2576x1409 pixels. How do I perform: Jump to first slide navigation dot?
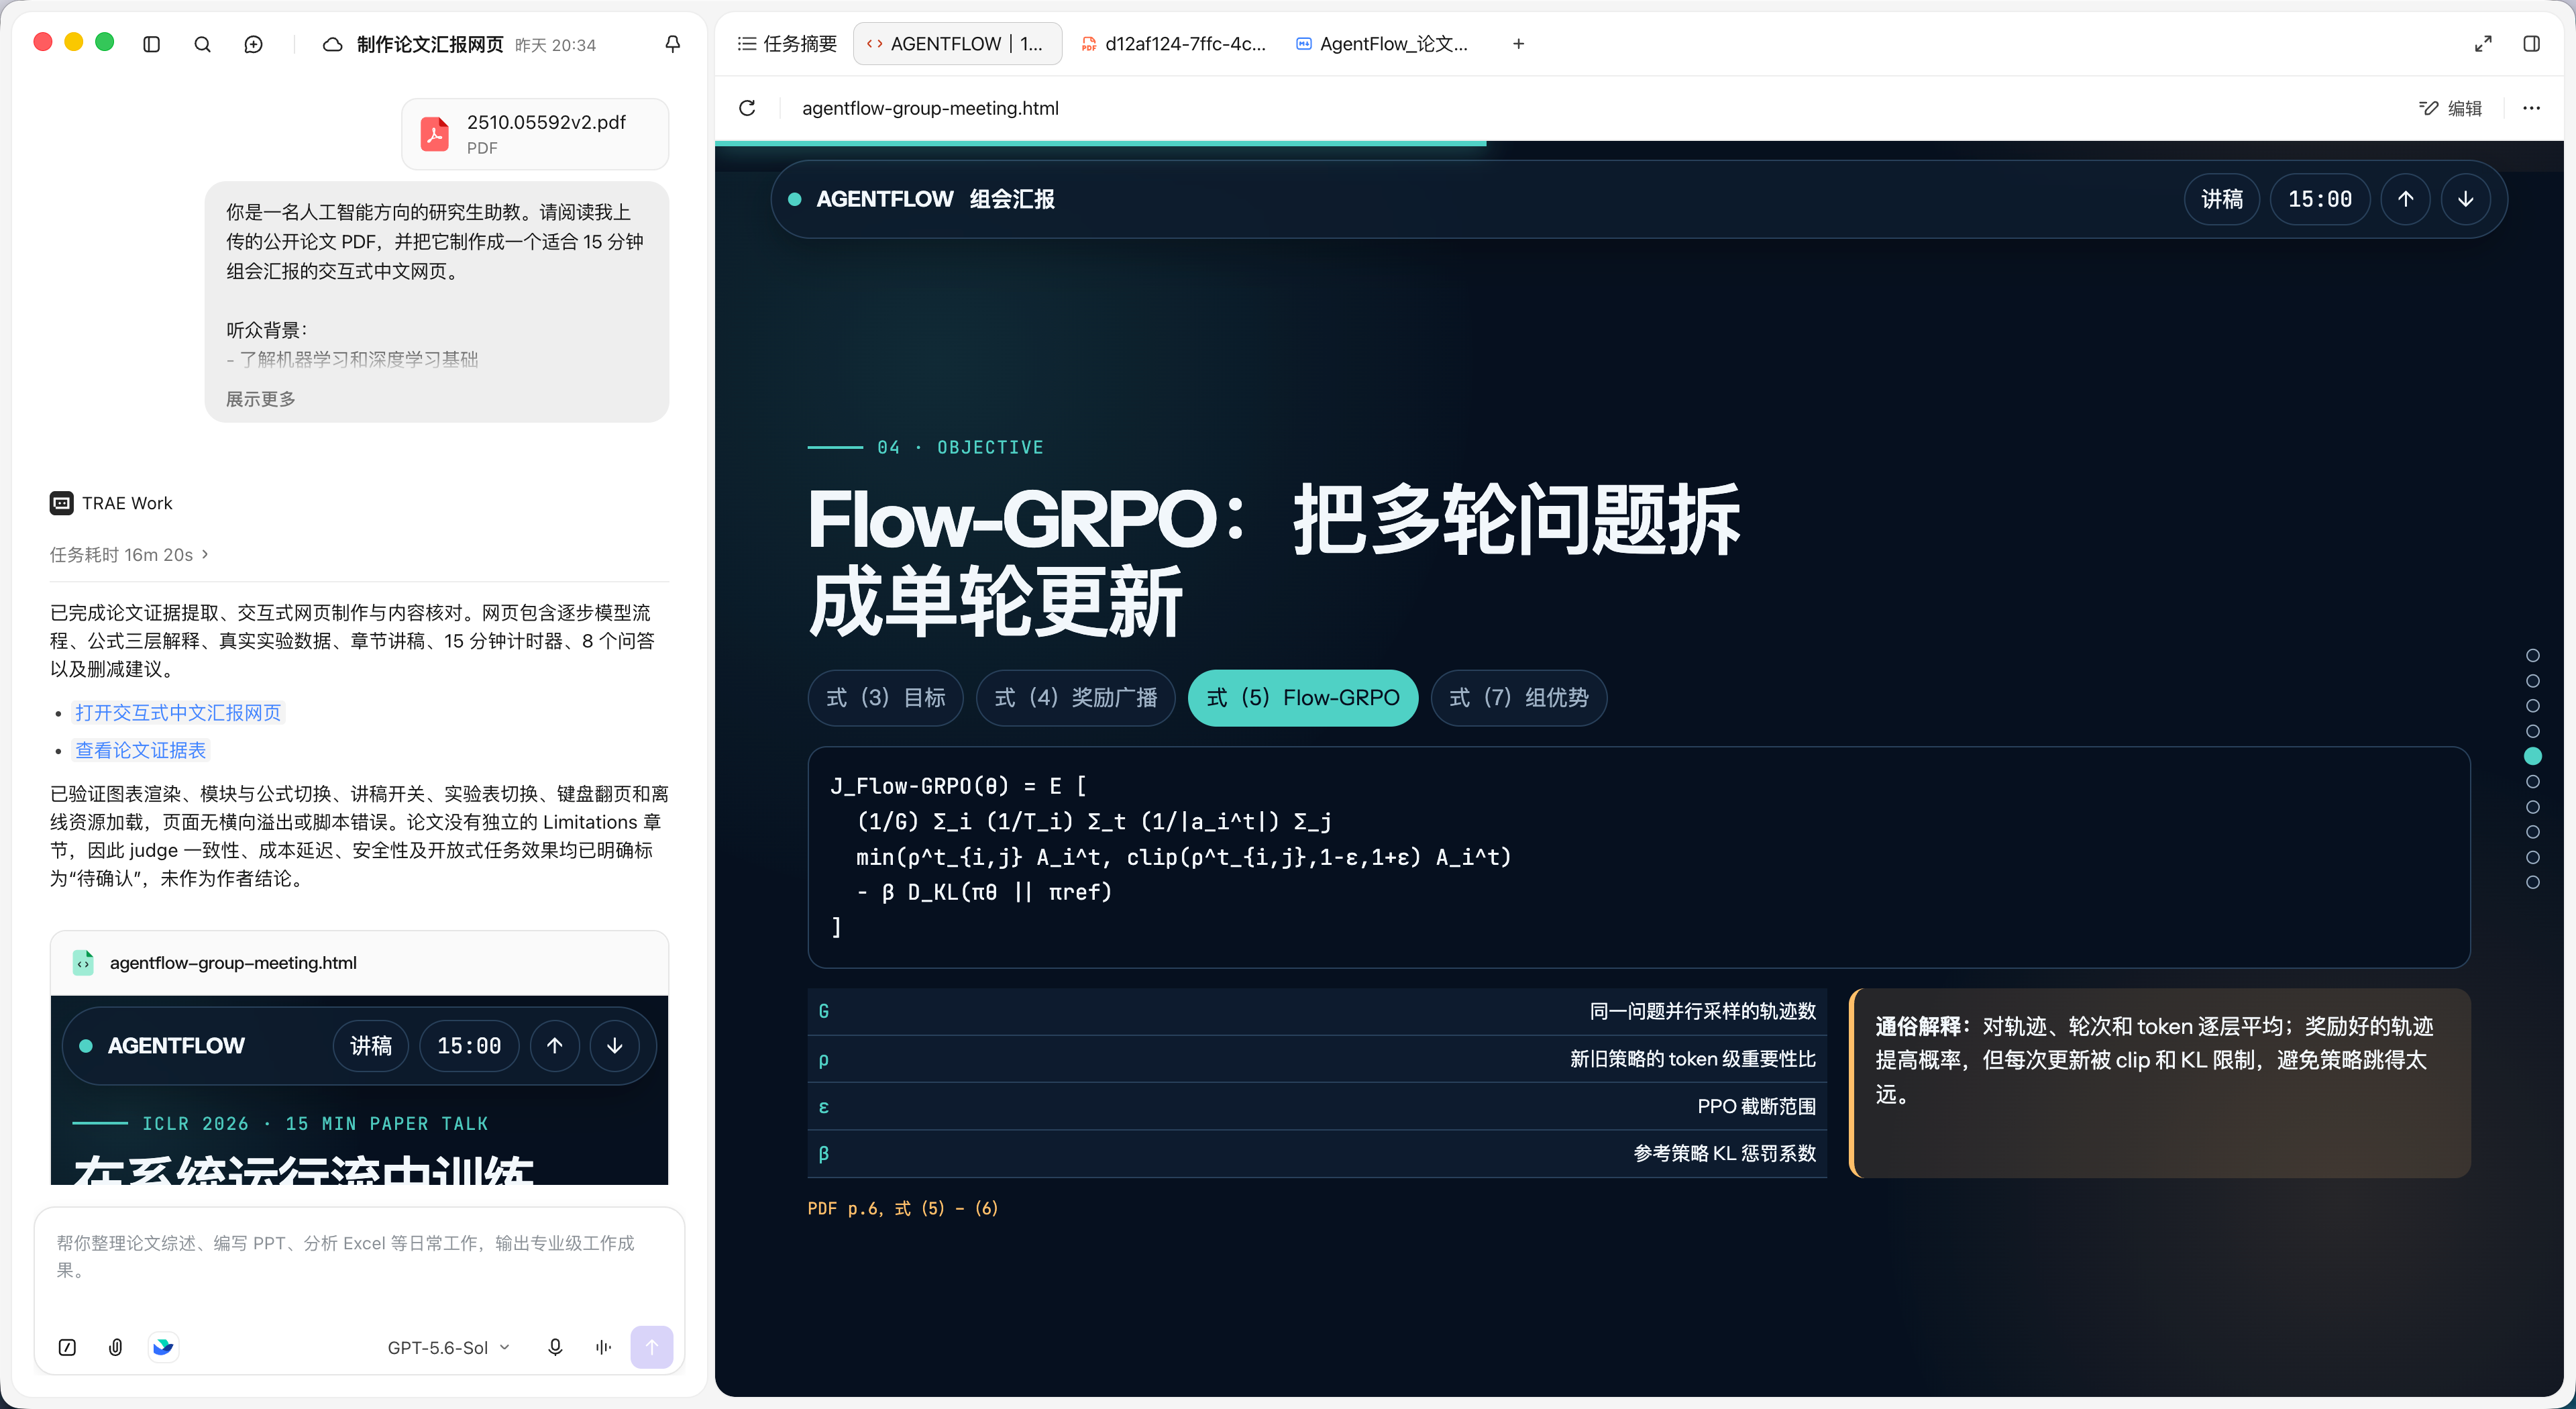click(x=2532, y=655)
